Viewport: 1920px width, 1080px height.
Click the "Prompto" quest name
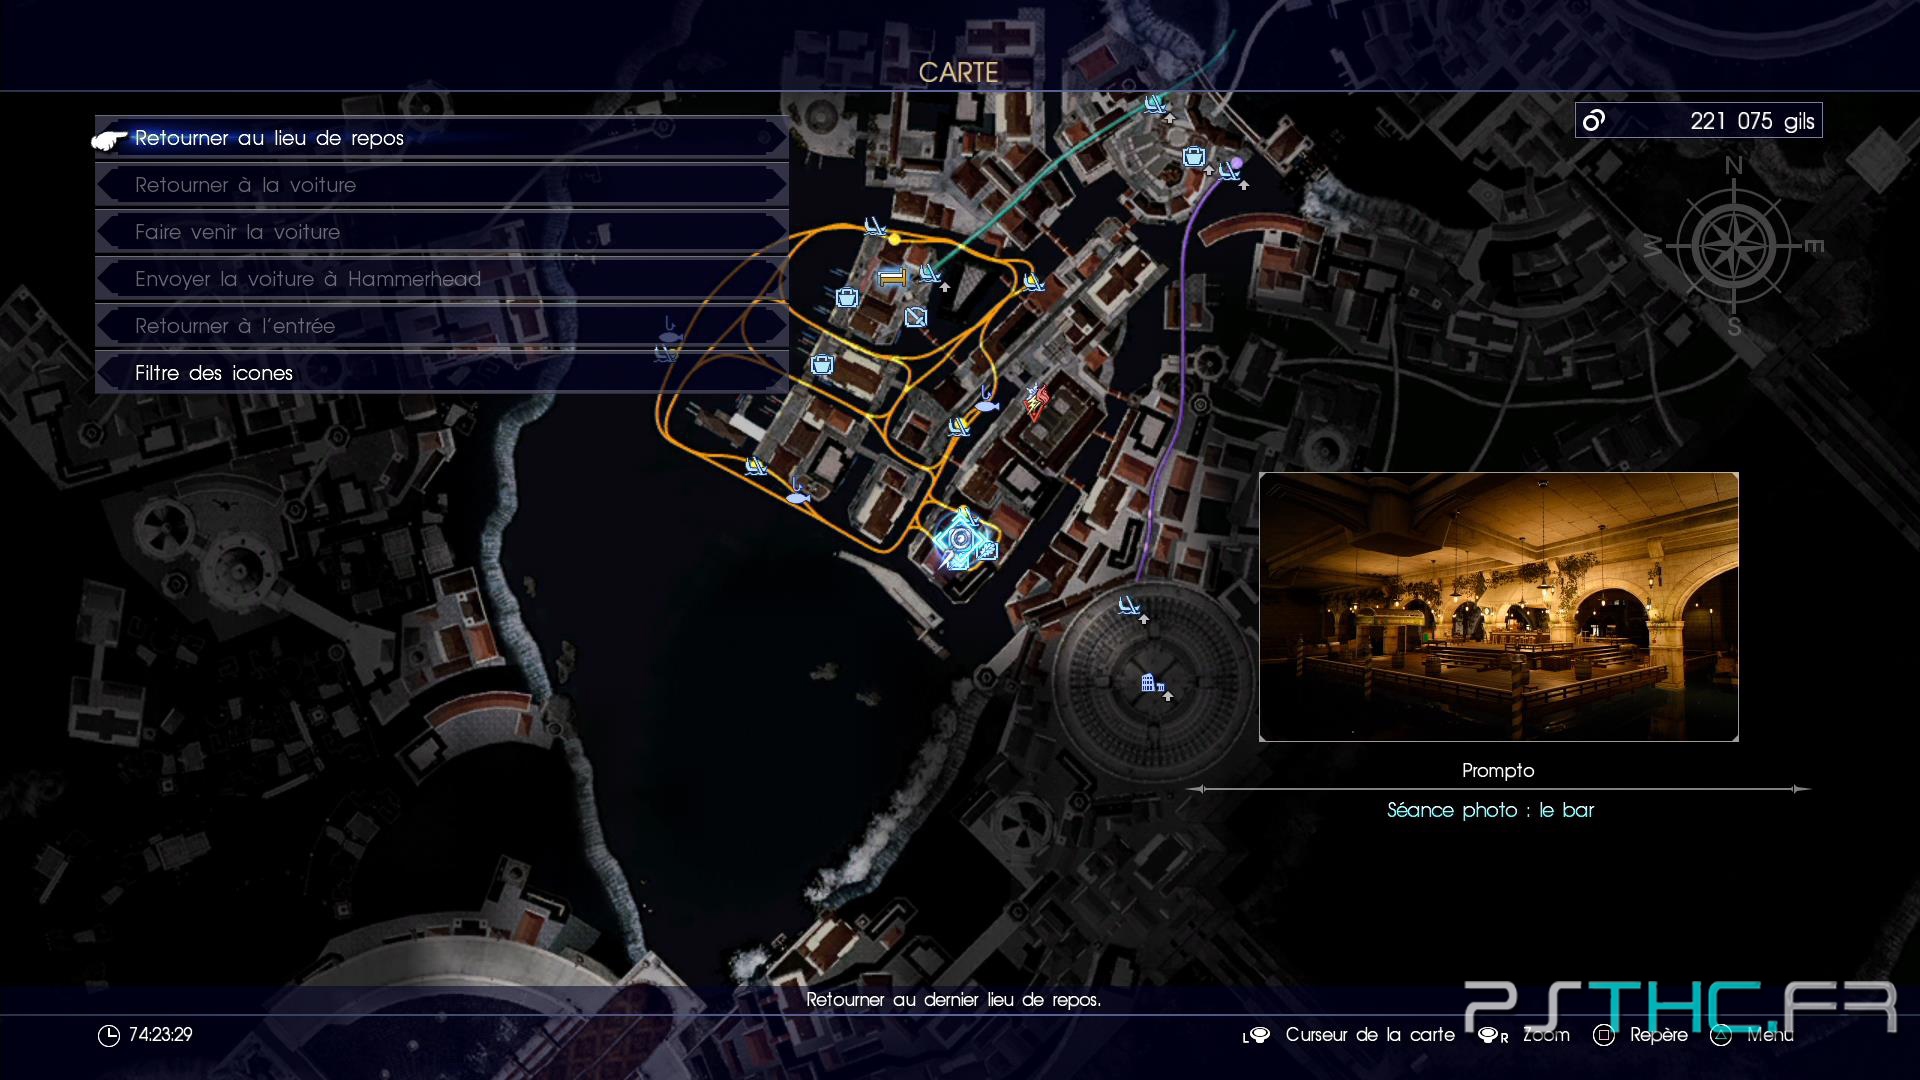(1498, 771)
